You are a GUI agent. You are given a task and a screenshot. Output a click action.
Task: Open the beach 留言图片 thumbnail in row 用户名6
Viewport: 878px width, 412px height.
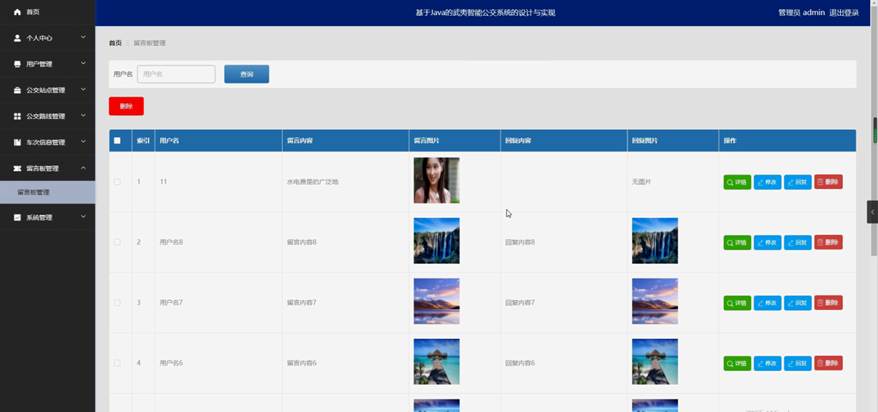(x=436, y=362)
